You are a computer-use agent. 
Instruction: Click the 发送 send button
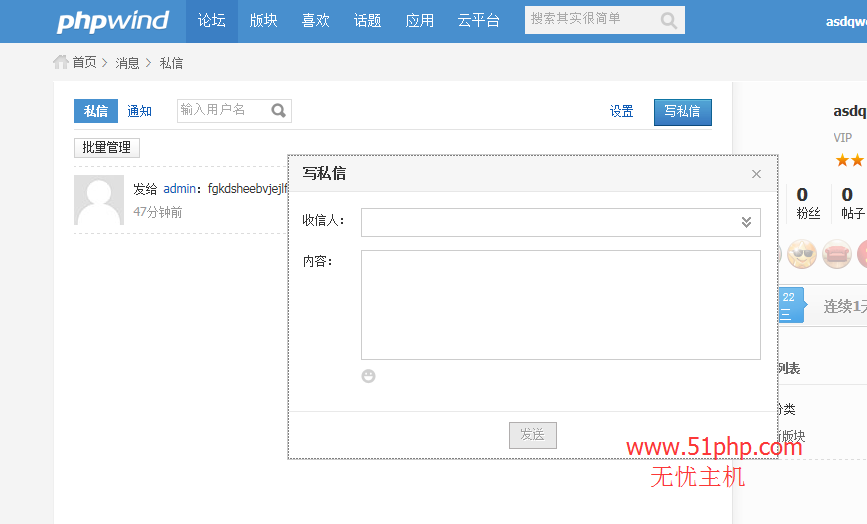(x=533, y=436)
